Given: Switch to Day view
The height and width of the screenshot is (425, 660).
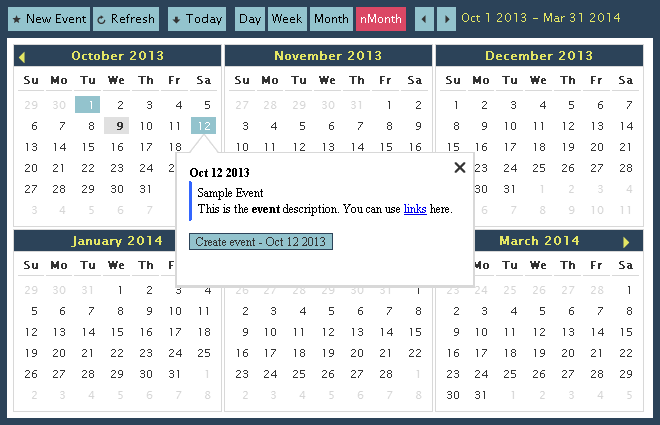Looking at the screenshot, I should [250, 19].
